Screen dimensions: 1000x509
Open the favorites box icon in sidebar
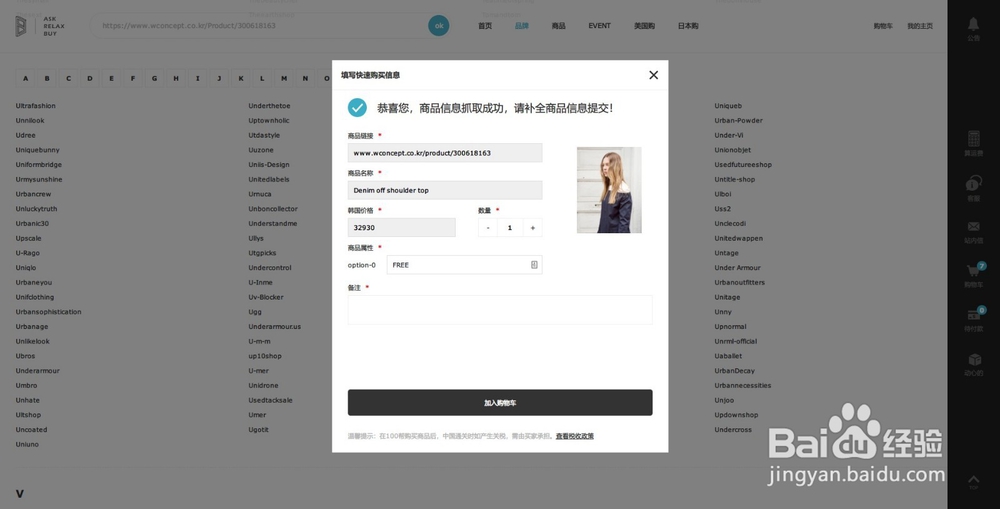click(x=973, y=360)
